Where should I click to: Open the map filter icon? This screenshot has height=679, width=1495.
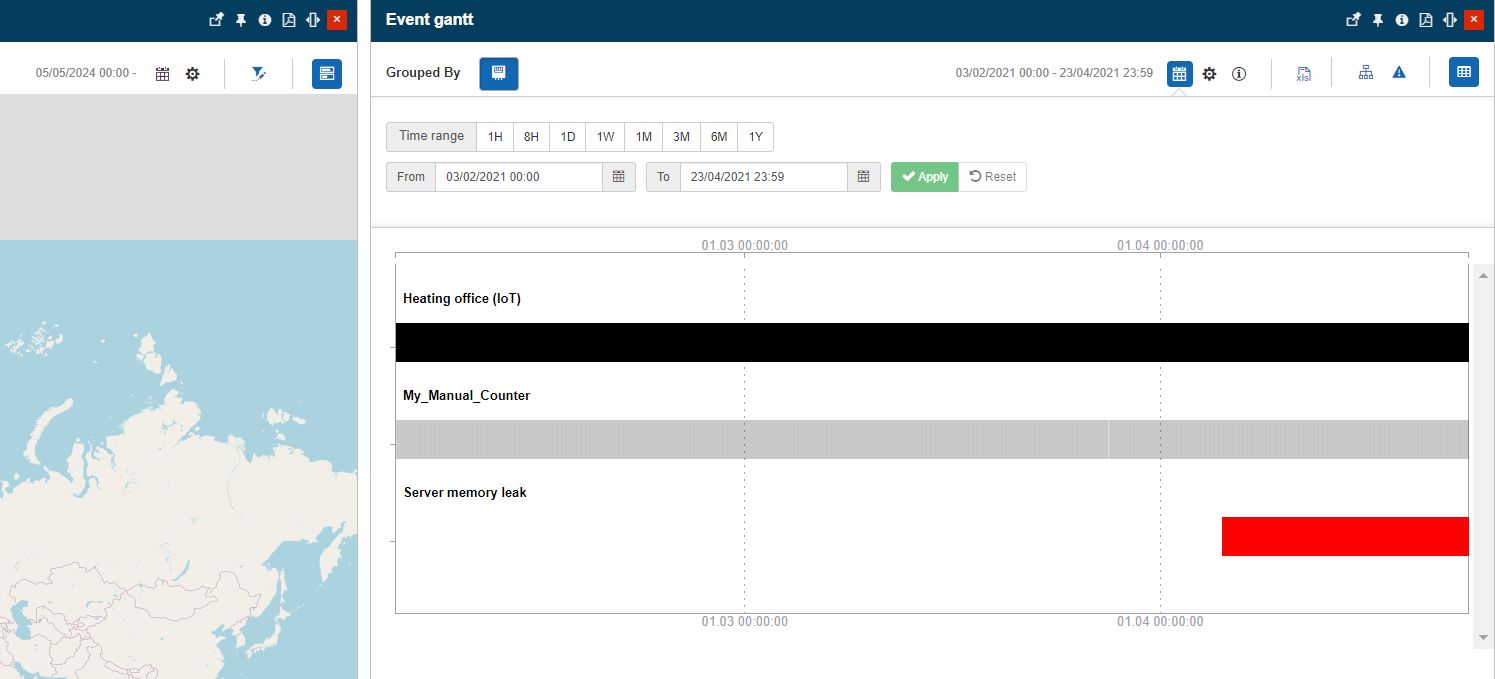tap(258, 73)
